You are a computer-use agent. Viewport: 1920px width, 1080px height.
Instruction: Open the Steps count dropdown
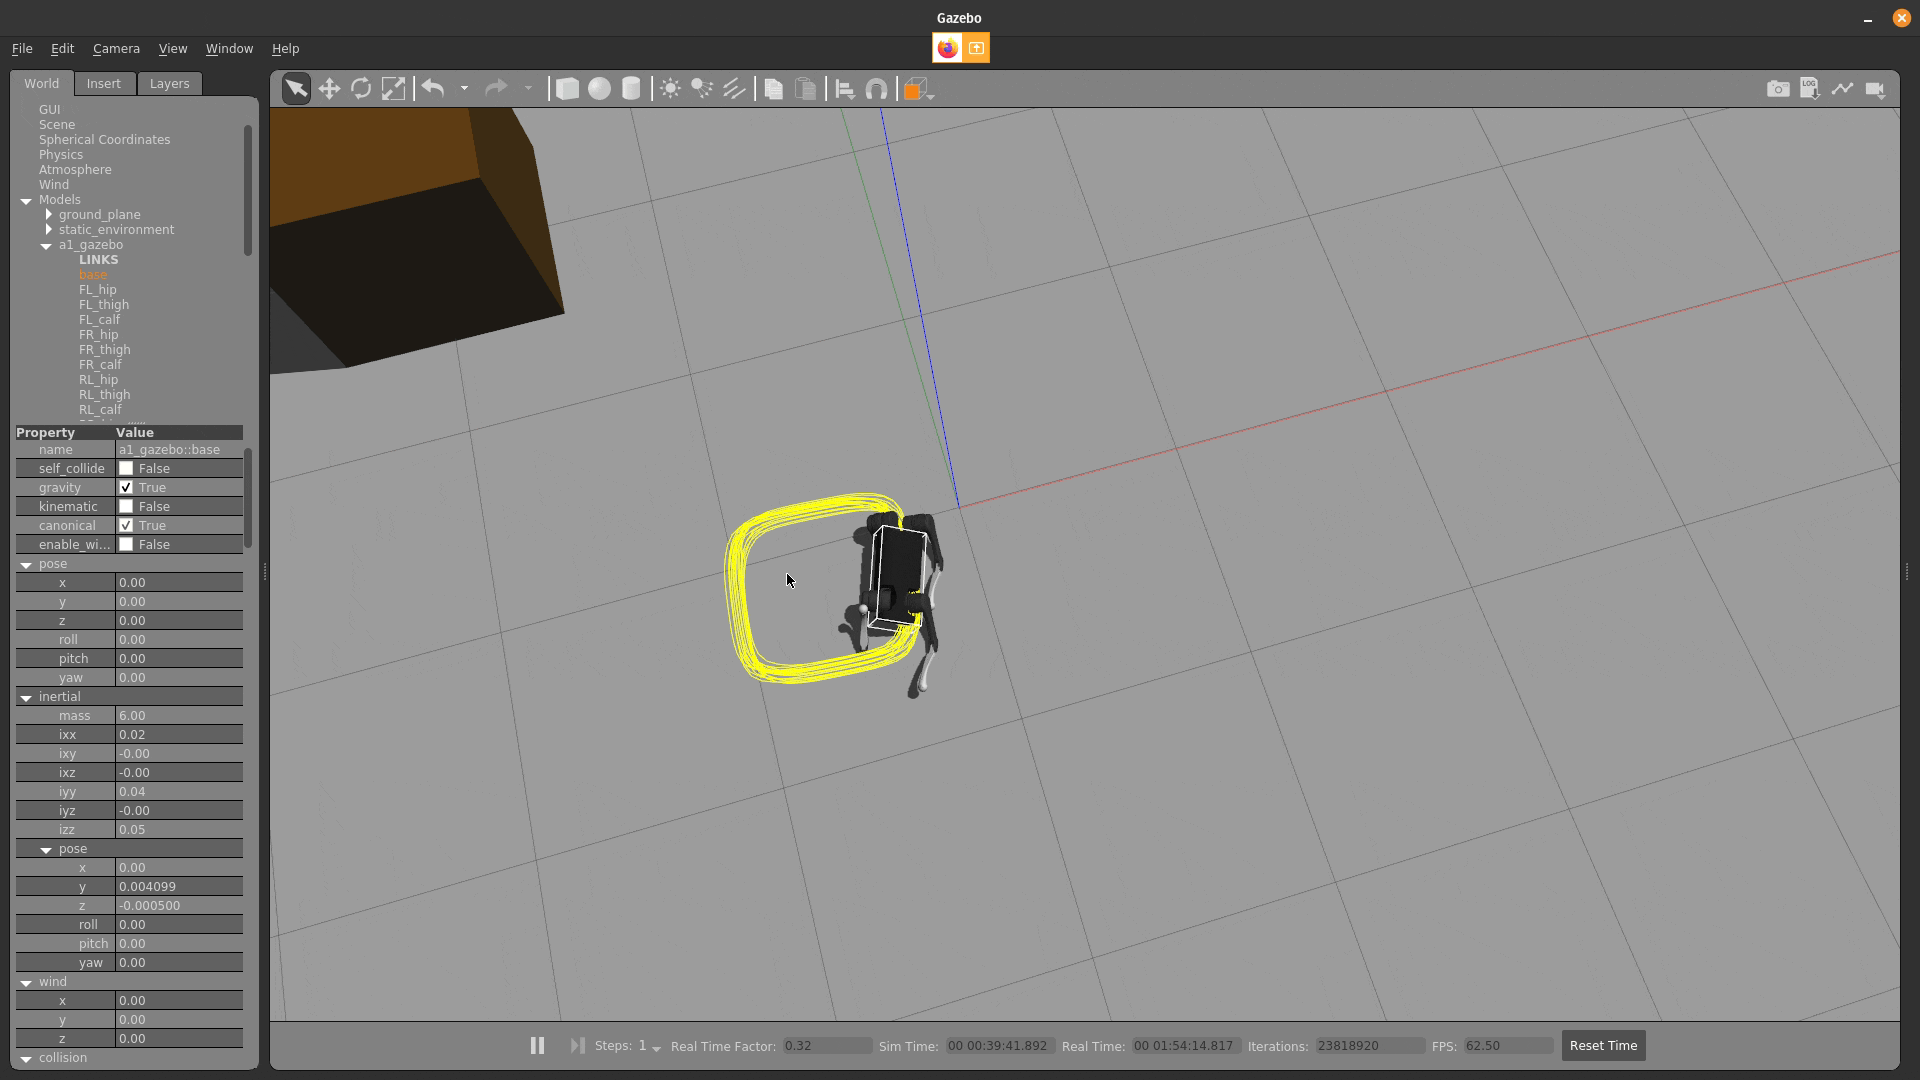coord(656,1048)
